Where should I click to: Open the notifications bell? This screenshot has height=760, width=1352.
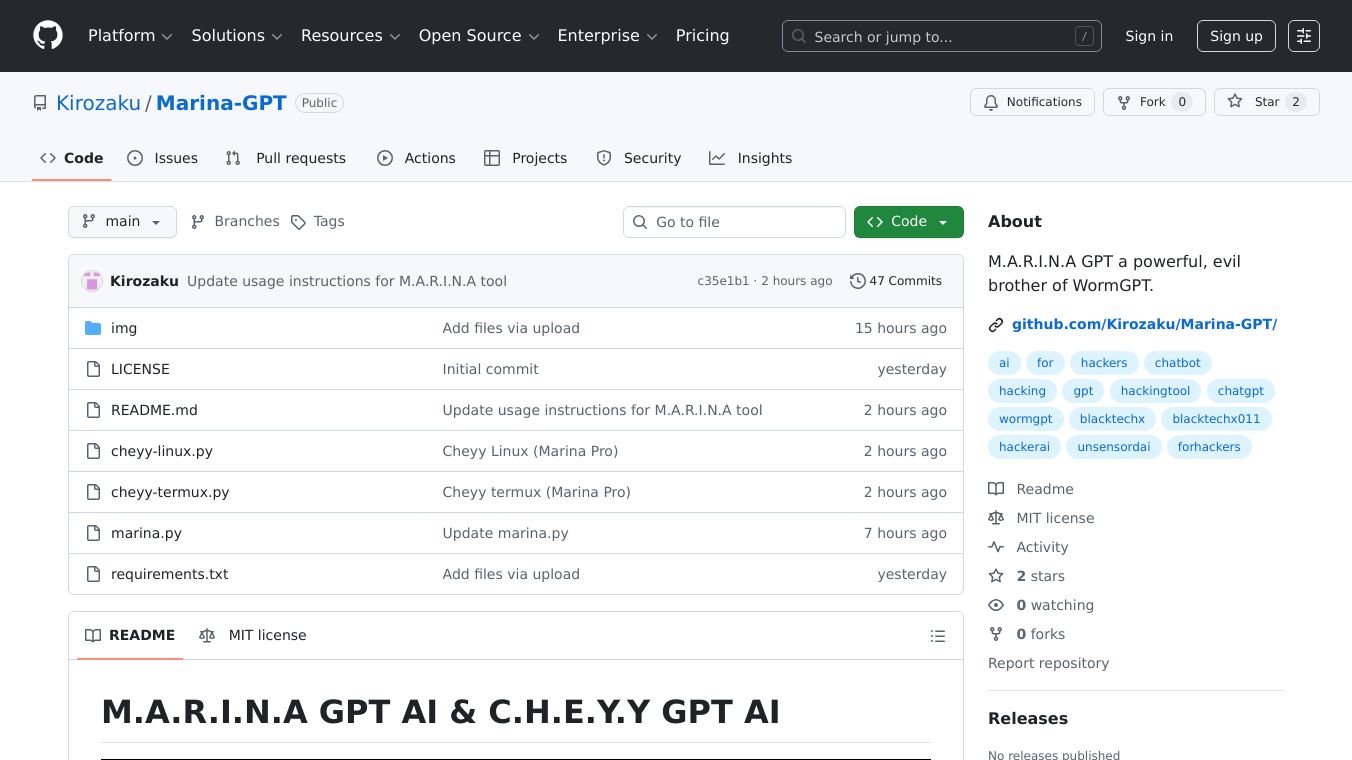point(991,102)
